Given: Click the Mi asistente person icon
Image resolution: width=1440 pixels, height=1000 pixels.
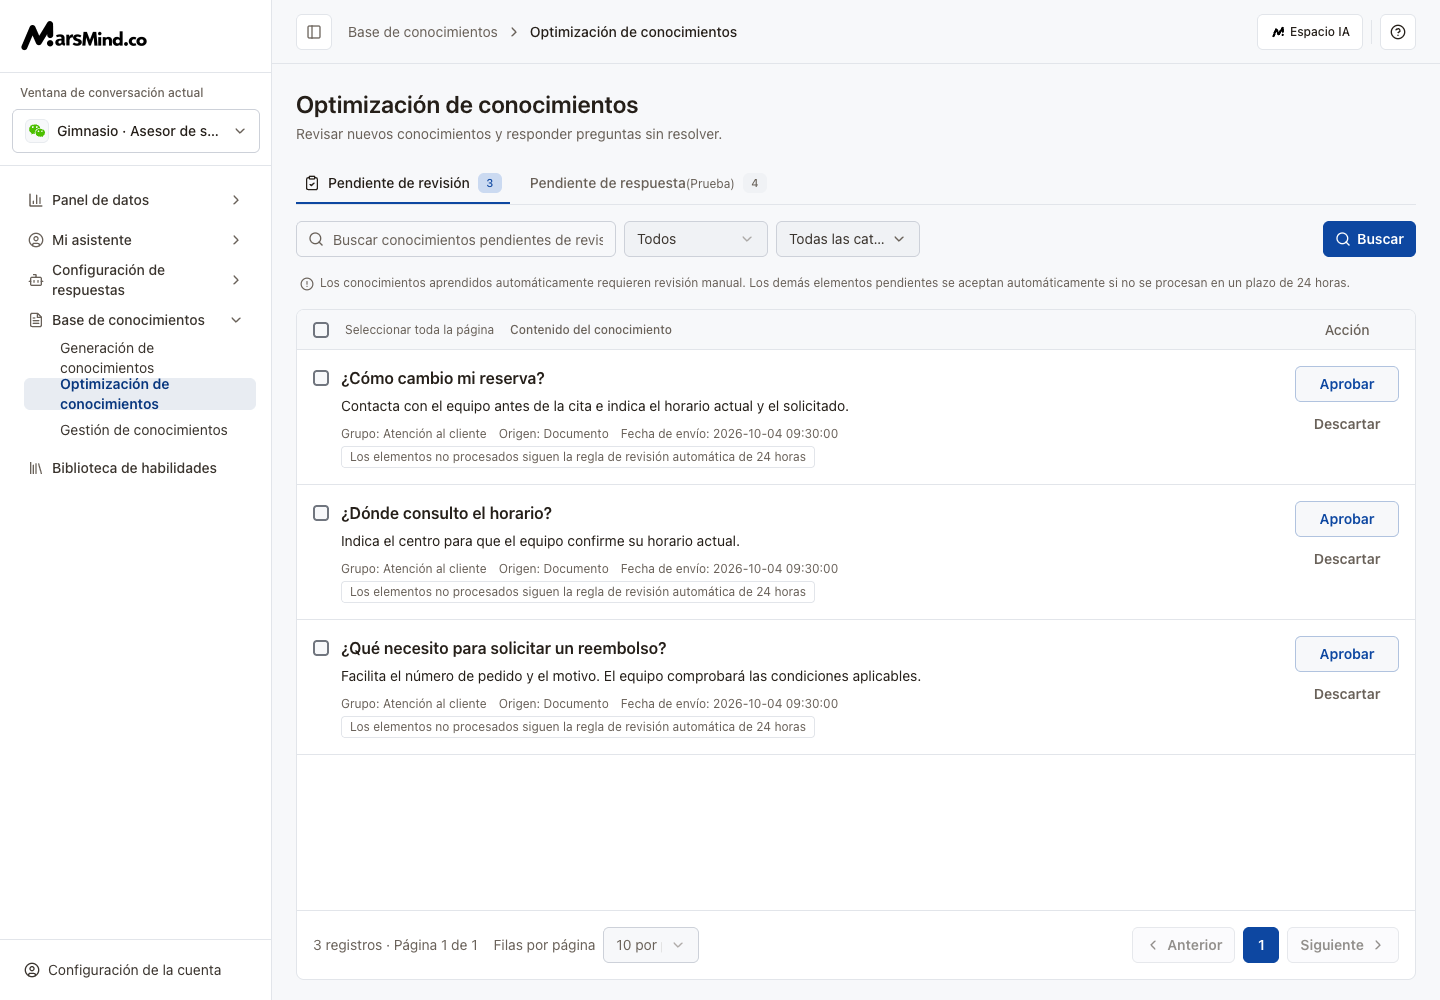Looking at the screenshot, I should (36, 240).
